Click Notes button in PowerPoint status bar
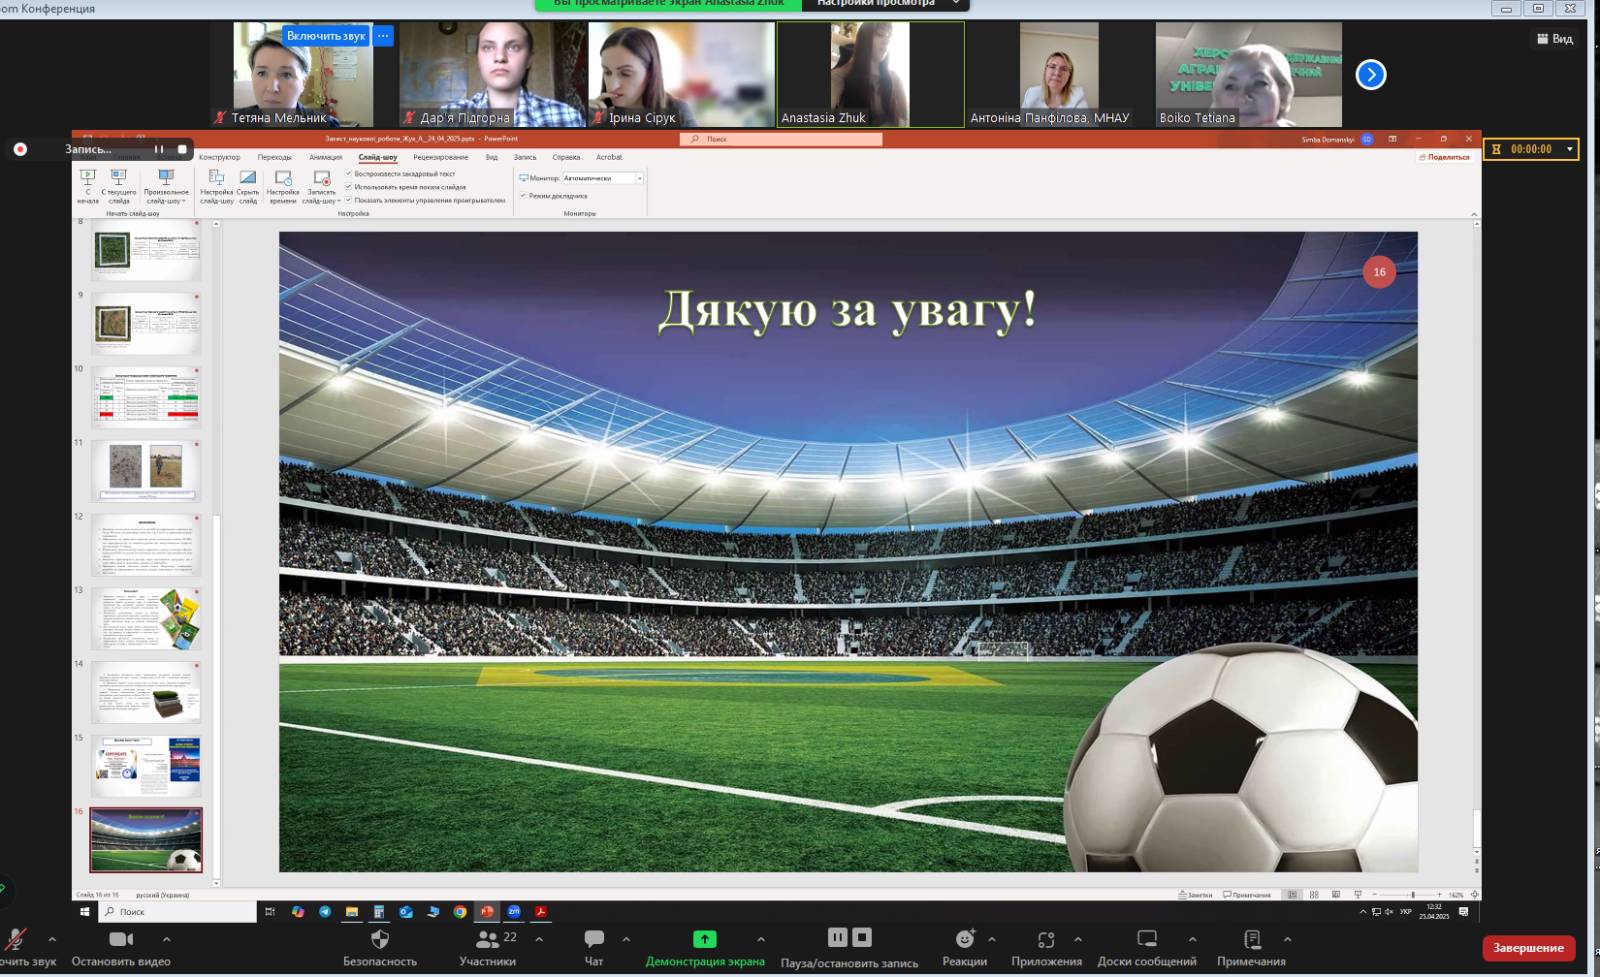Screen dimensions: 1600x977 (1195, 895)
